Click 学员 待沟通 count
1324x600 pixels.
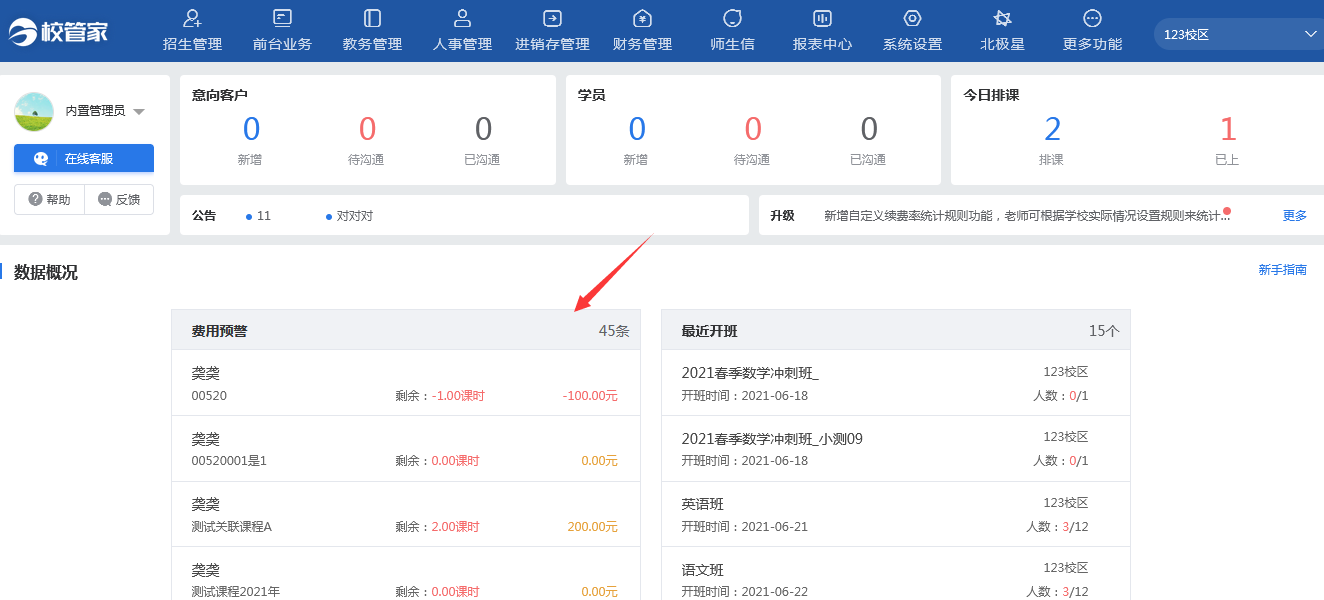point(753,129)
